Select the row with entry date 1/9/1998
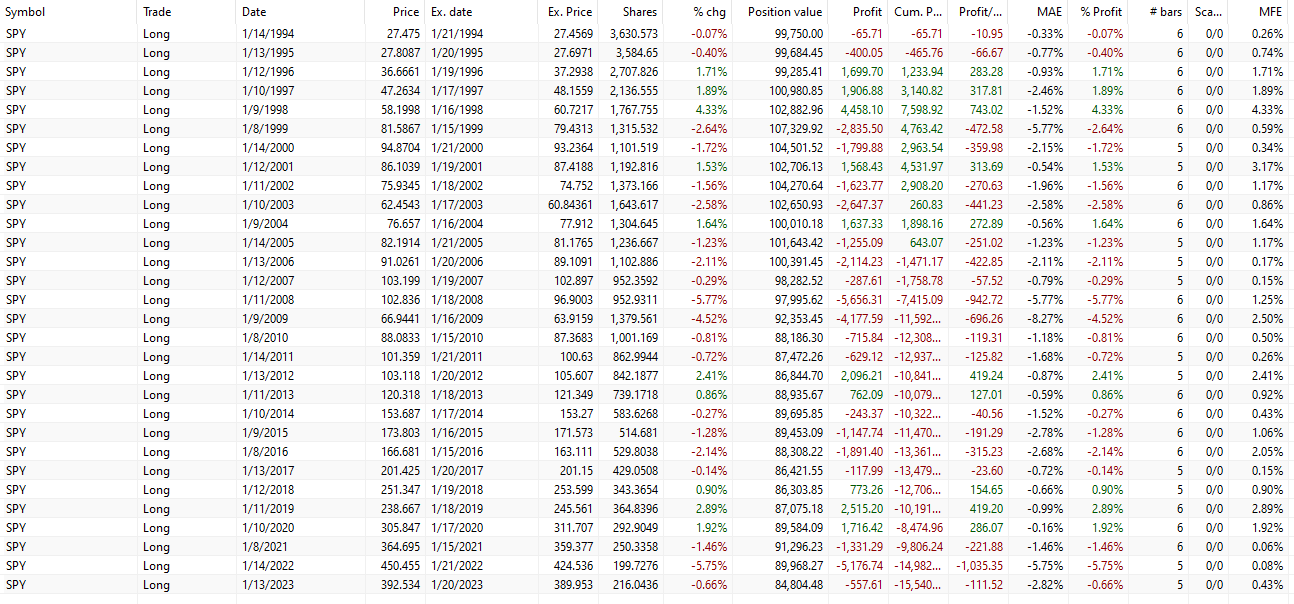 click(264, 110)
